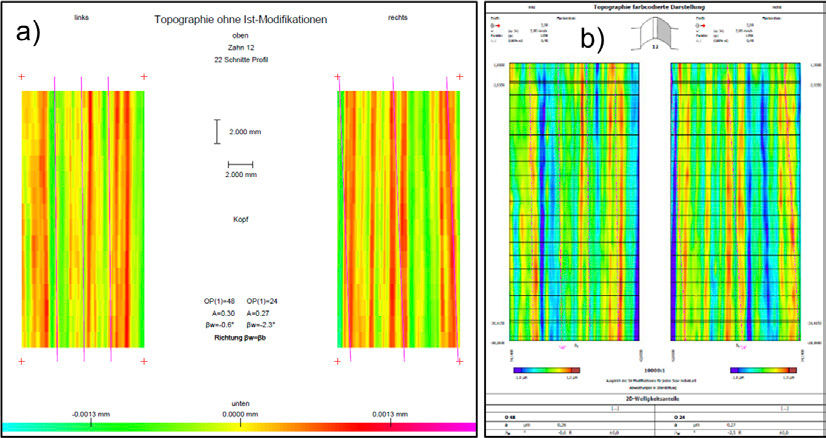Click title 'Topographie ohne Ist-Modifikationen'

[x=241, y=20]
